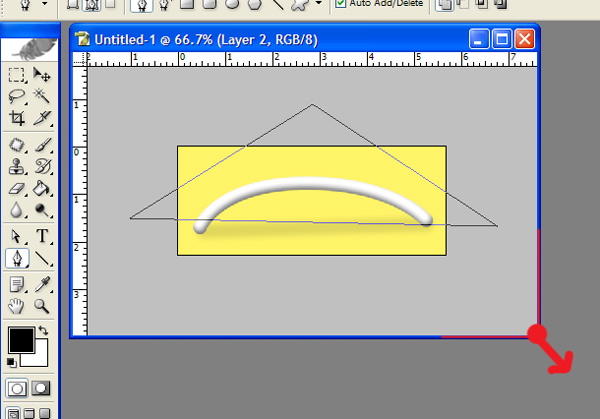Expand the shape geometry options arrow
Image resolution: width=600 pixels, height=419 pixels.
pyautogui.click(x=319, y=4)
